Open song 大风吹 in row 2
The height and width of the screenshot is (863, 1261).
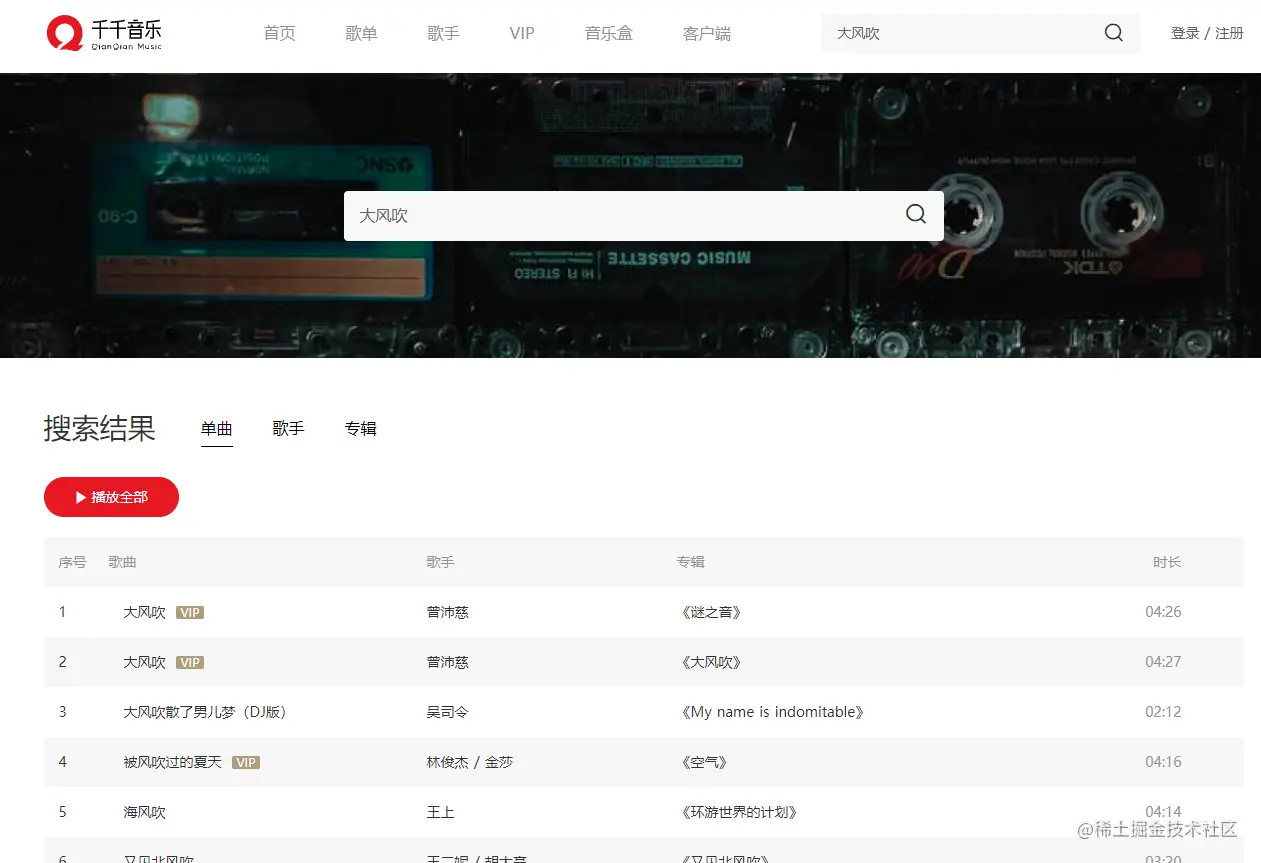pyautogui.click(x=145, y=662)
